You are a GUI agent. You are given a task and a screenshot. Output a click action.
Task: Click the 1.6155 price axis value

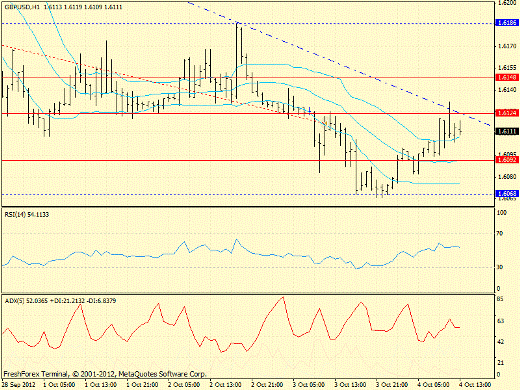(507, 68)
